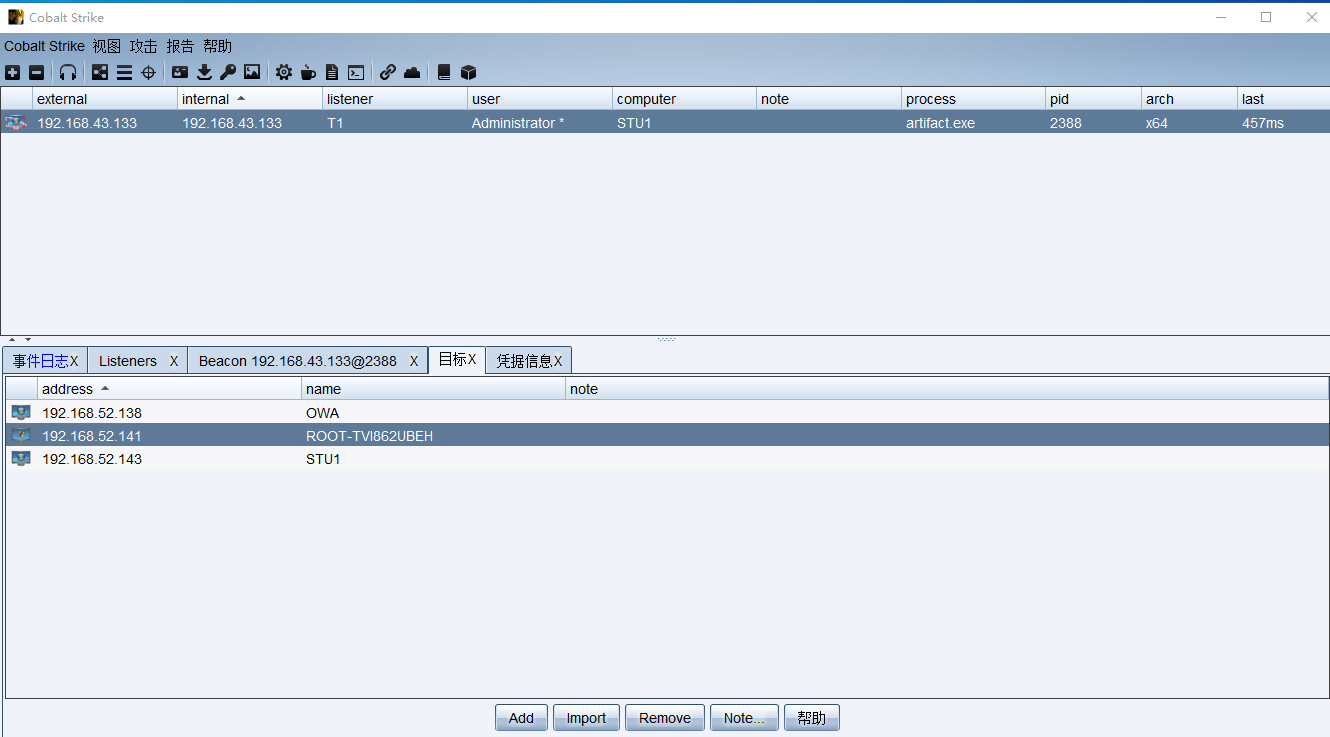Image resolution: width=1330 pixels, height=737 pixels.
Task: Click the 帮助 button below the targets table
Action: click(812, 718)
